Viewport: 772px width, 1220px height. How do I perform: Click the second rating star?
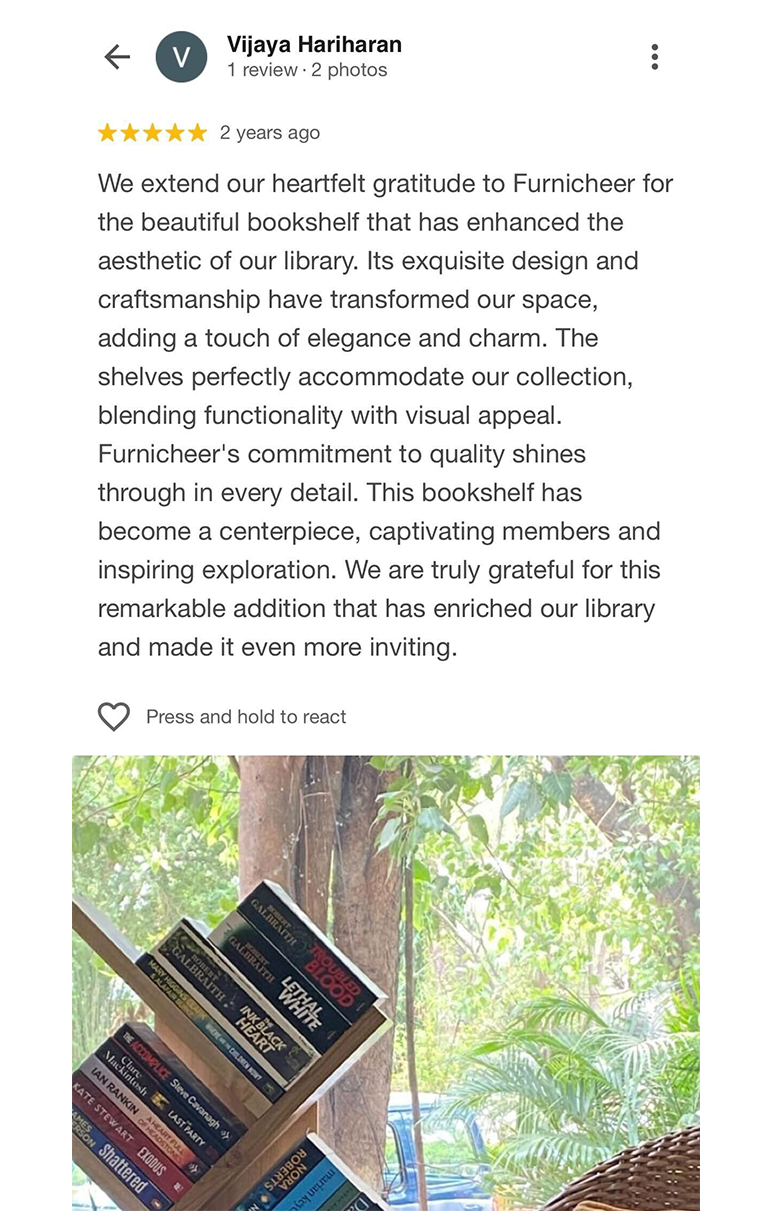tap(130, 133)
